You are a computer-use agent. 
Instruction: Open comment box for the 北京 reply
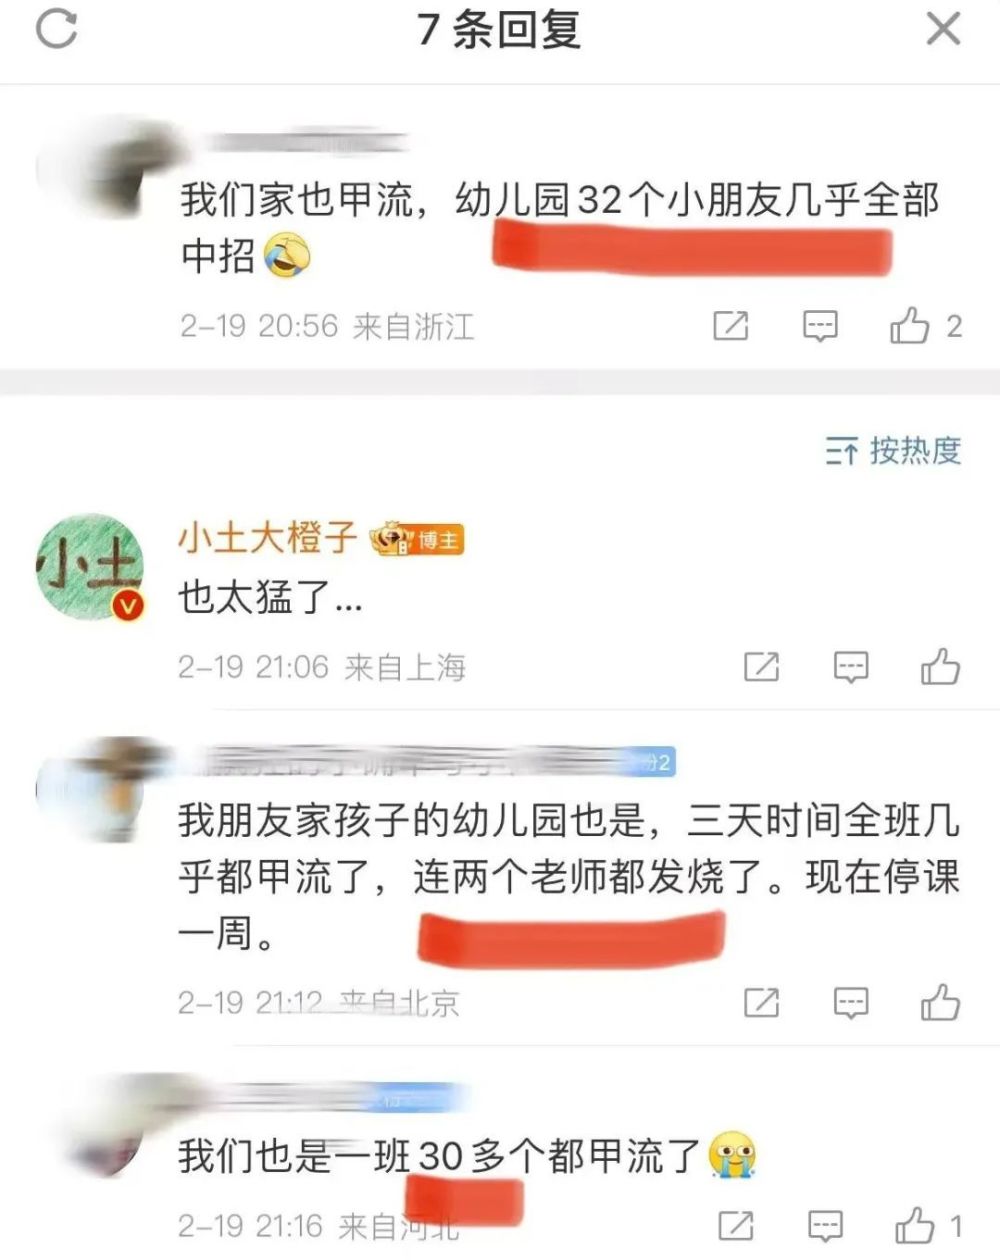coord(851,1002)
